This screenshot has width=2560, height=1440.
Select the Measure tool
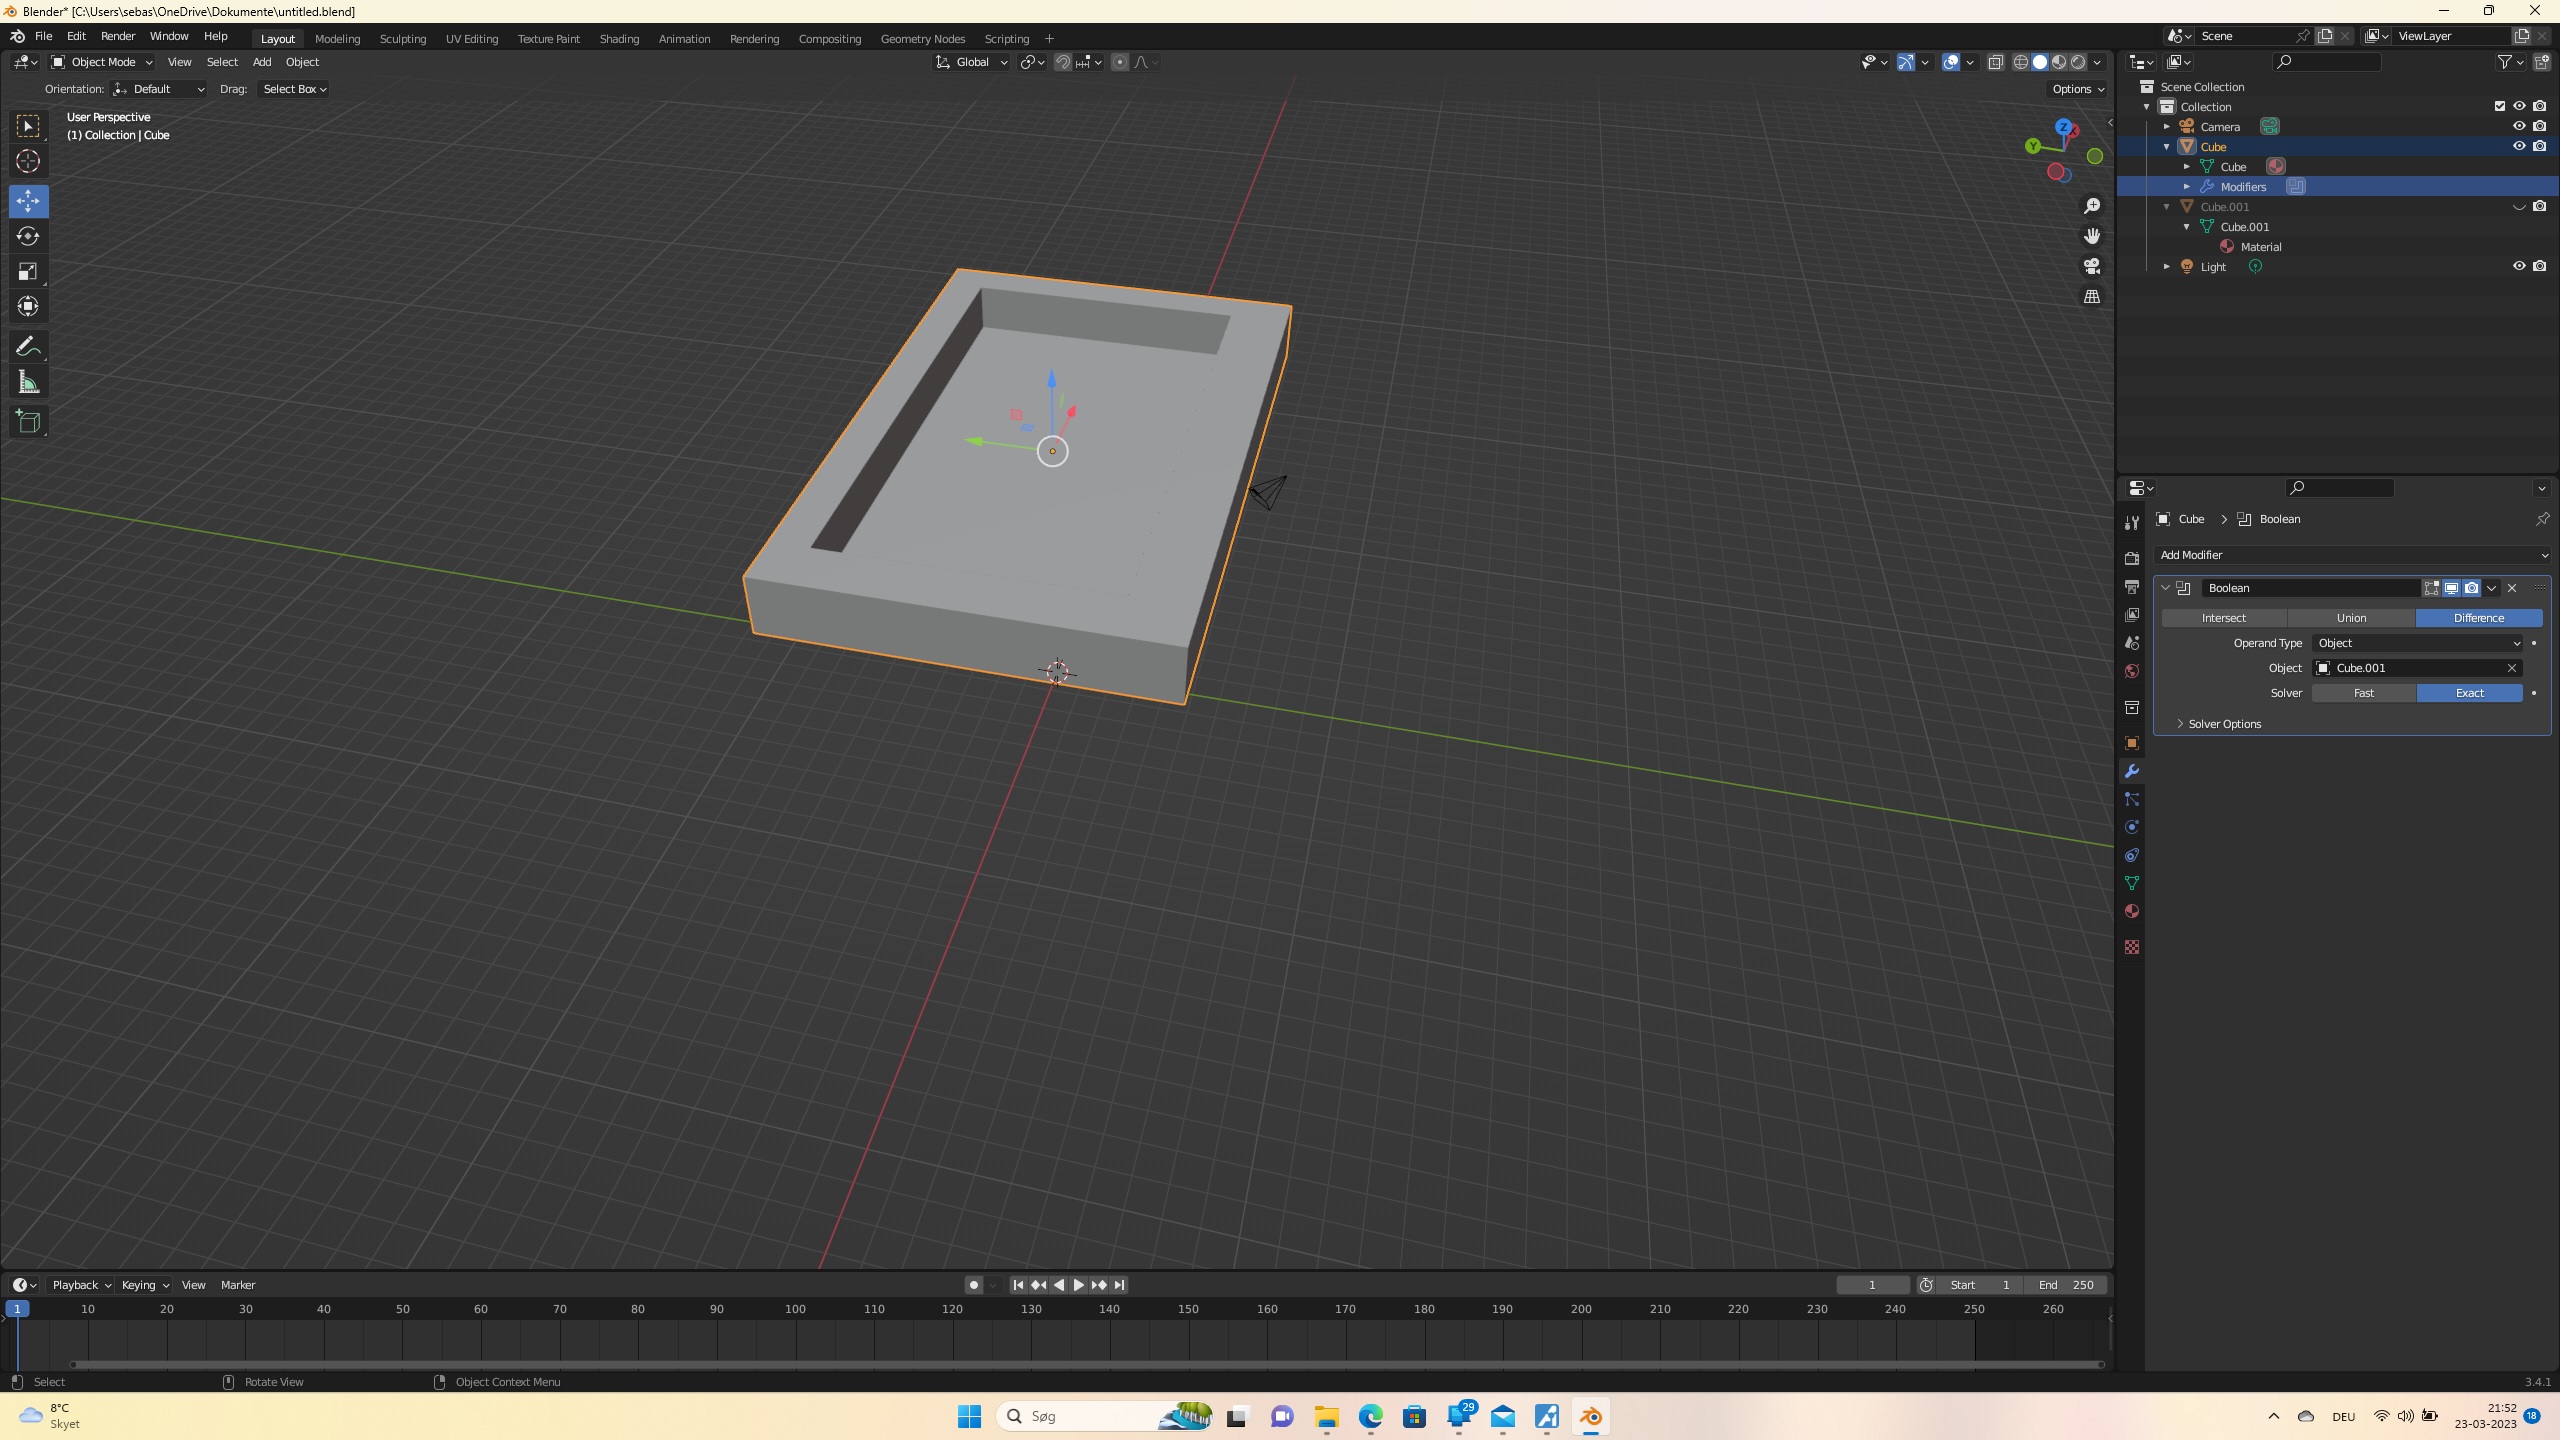tap(28, 383)
